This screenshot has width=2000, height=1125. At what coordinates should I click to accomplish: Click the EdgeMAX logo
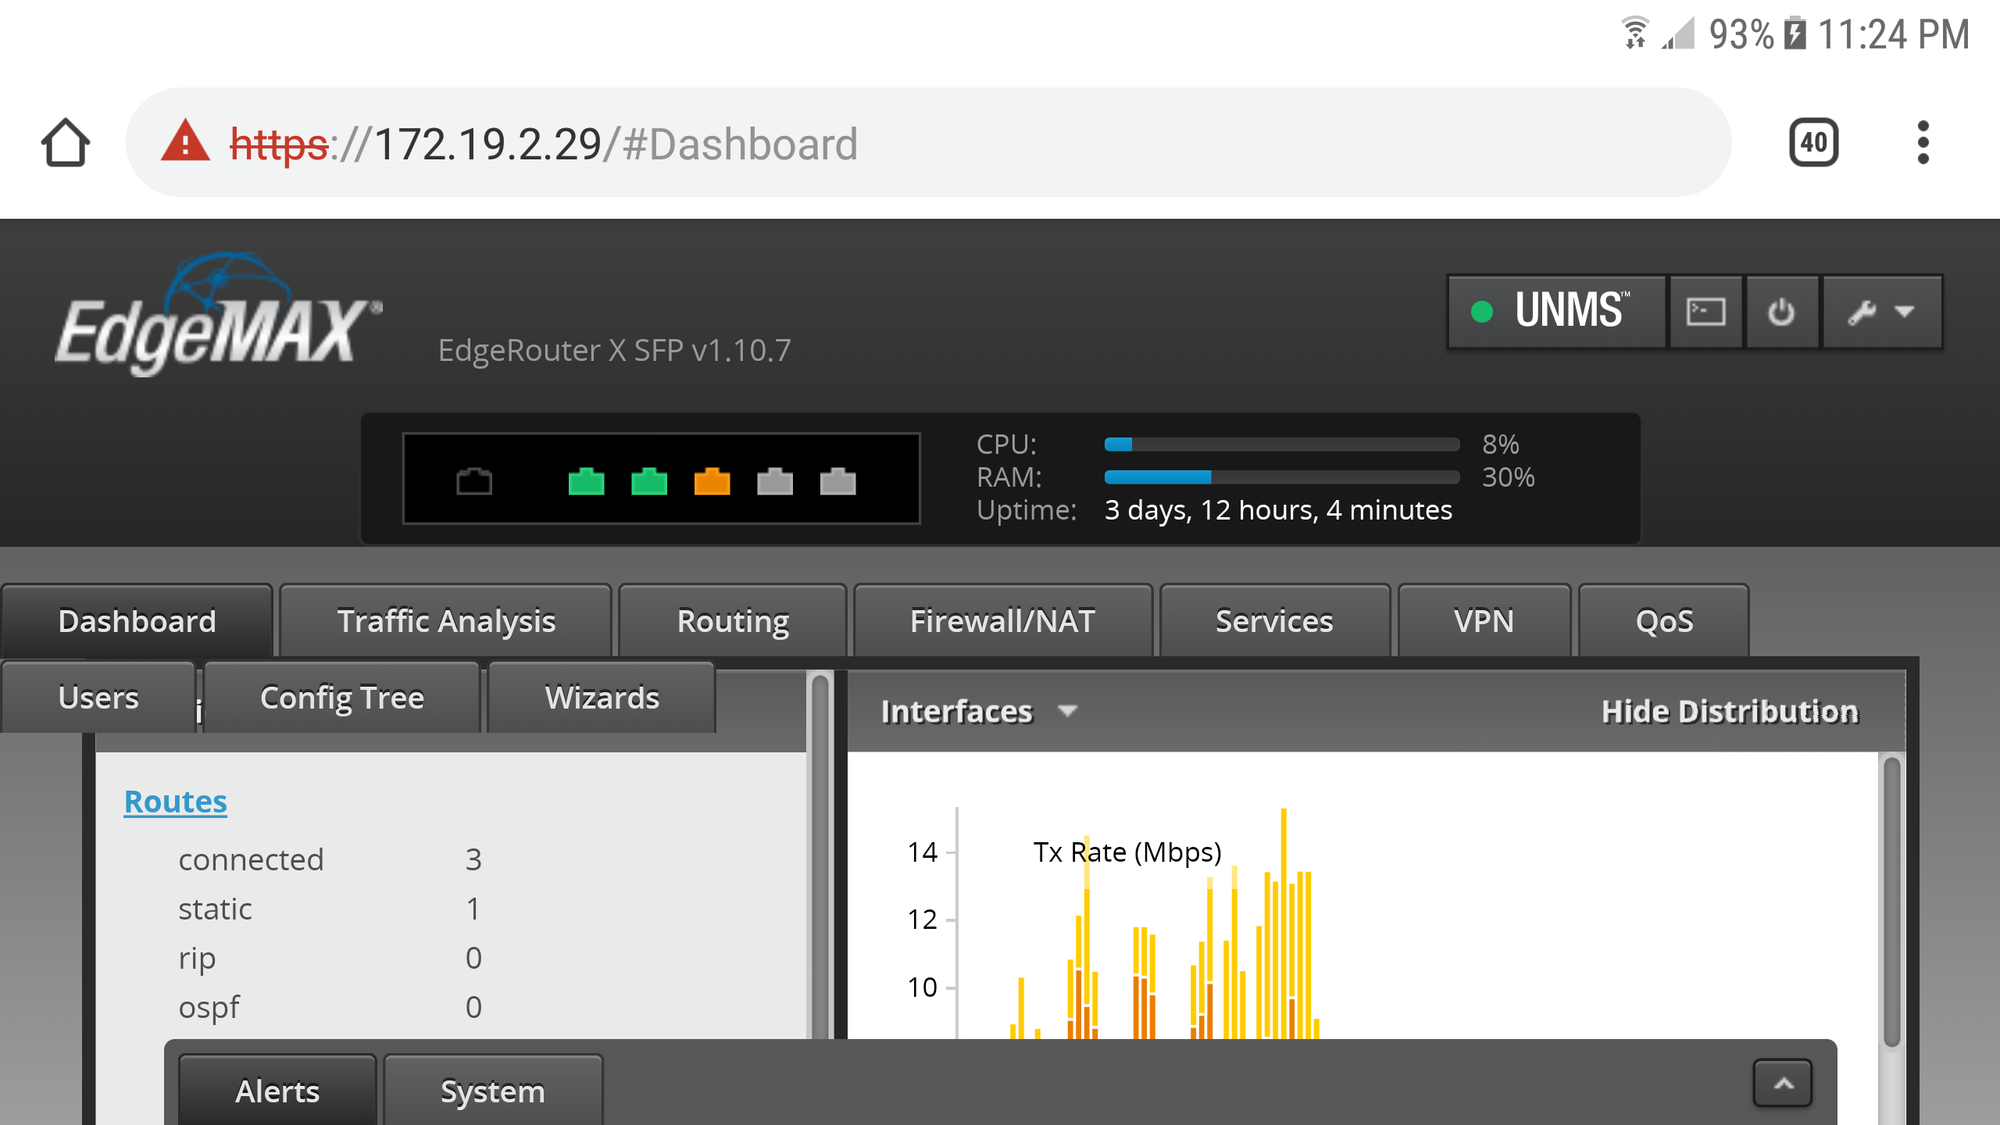point(218,314)
